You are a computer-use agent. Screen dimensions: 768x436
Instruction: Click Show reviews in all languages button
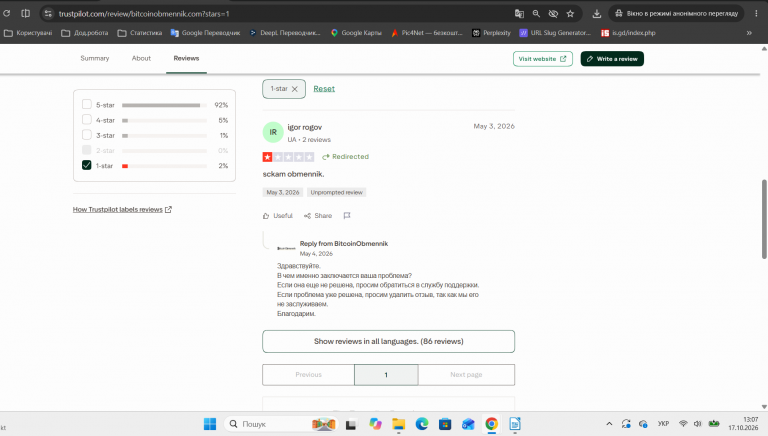pos(388,341)
